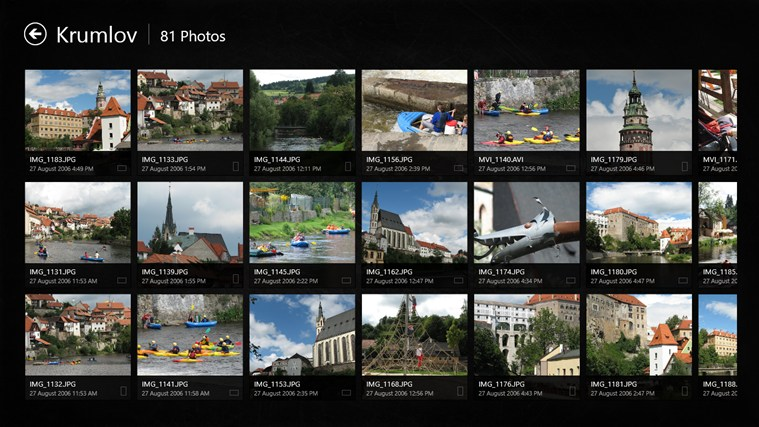Click the portrait icon on IMG_1132.JPG tile
This screenshot has width=759, height=427.
tap(123, 391)
